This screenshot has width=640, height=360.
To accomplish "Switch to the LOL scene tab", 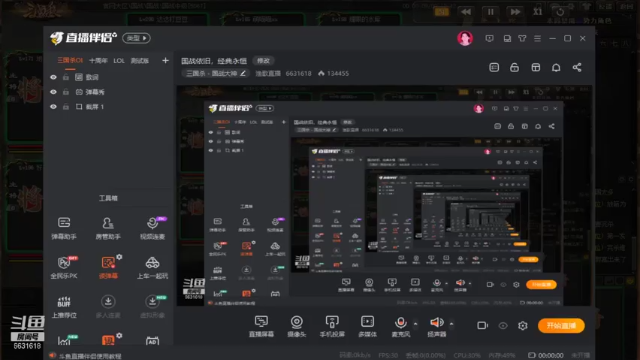I will [x=119, y=61].
